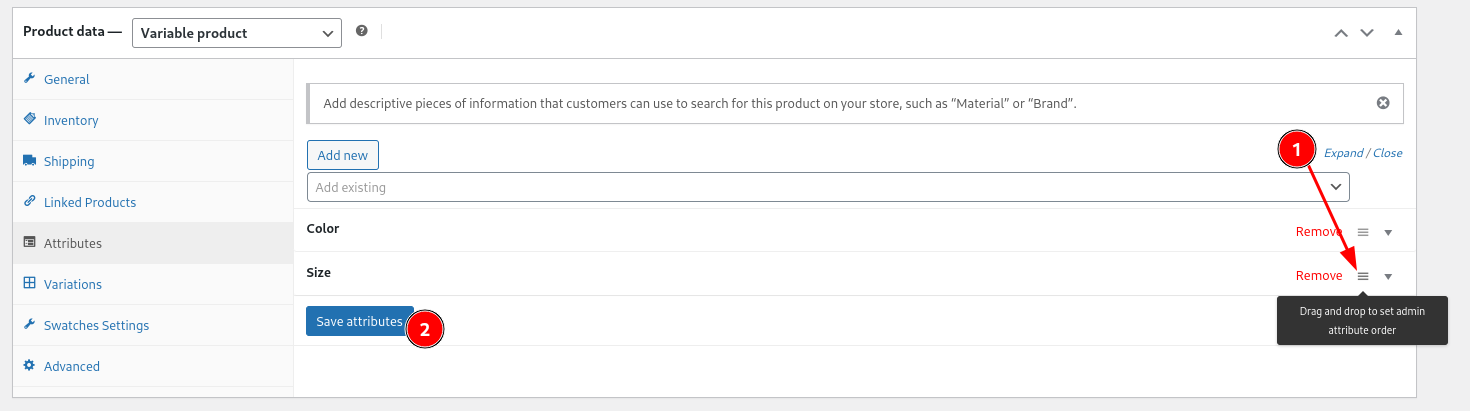Click the Color row drag handle icon
Screen dimensions: 1470x411
(1362, 232)
